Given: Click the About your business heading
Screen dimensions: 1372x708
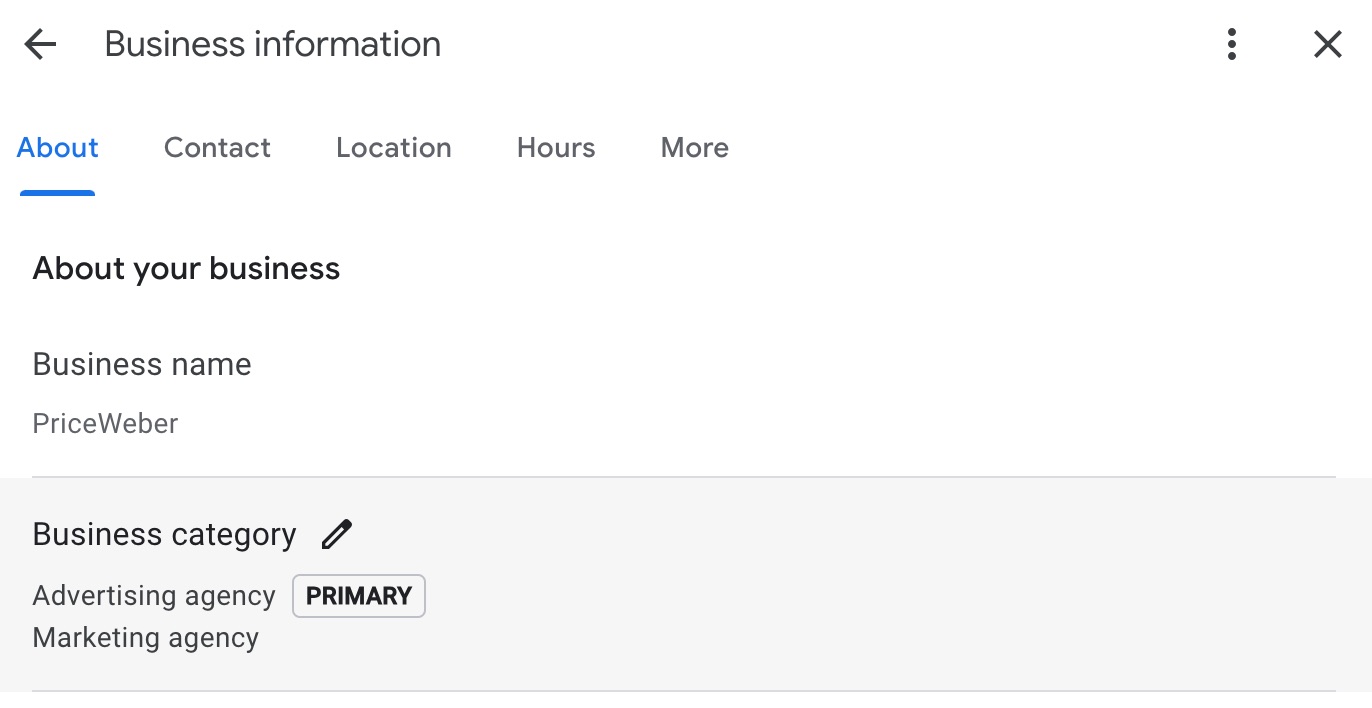Looking at the screenshot, I should pyautogui.click(x=186, y=269).
